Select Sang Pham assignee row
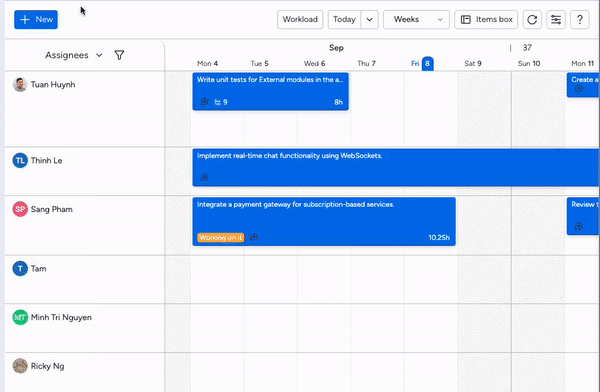This screenshot has height=392, width=600. (85, 225)
